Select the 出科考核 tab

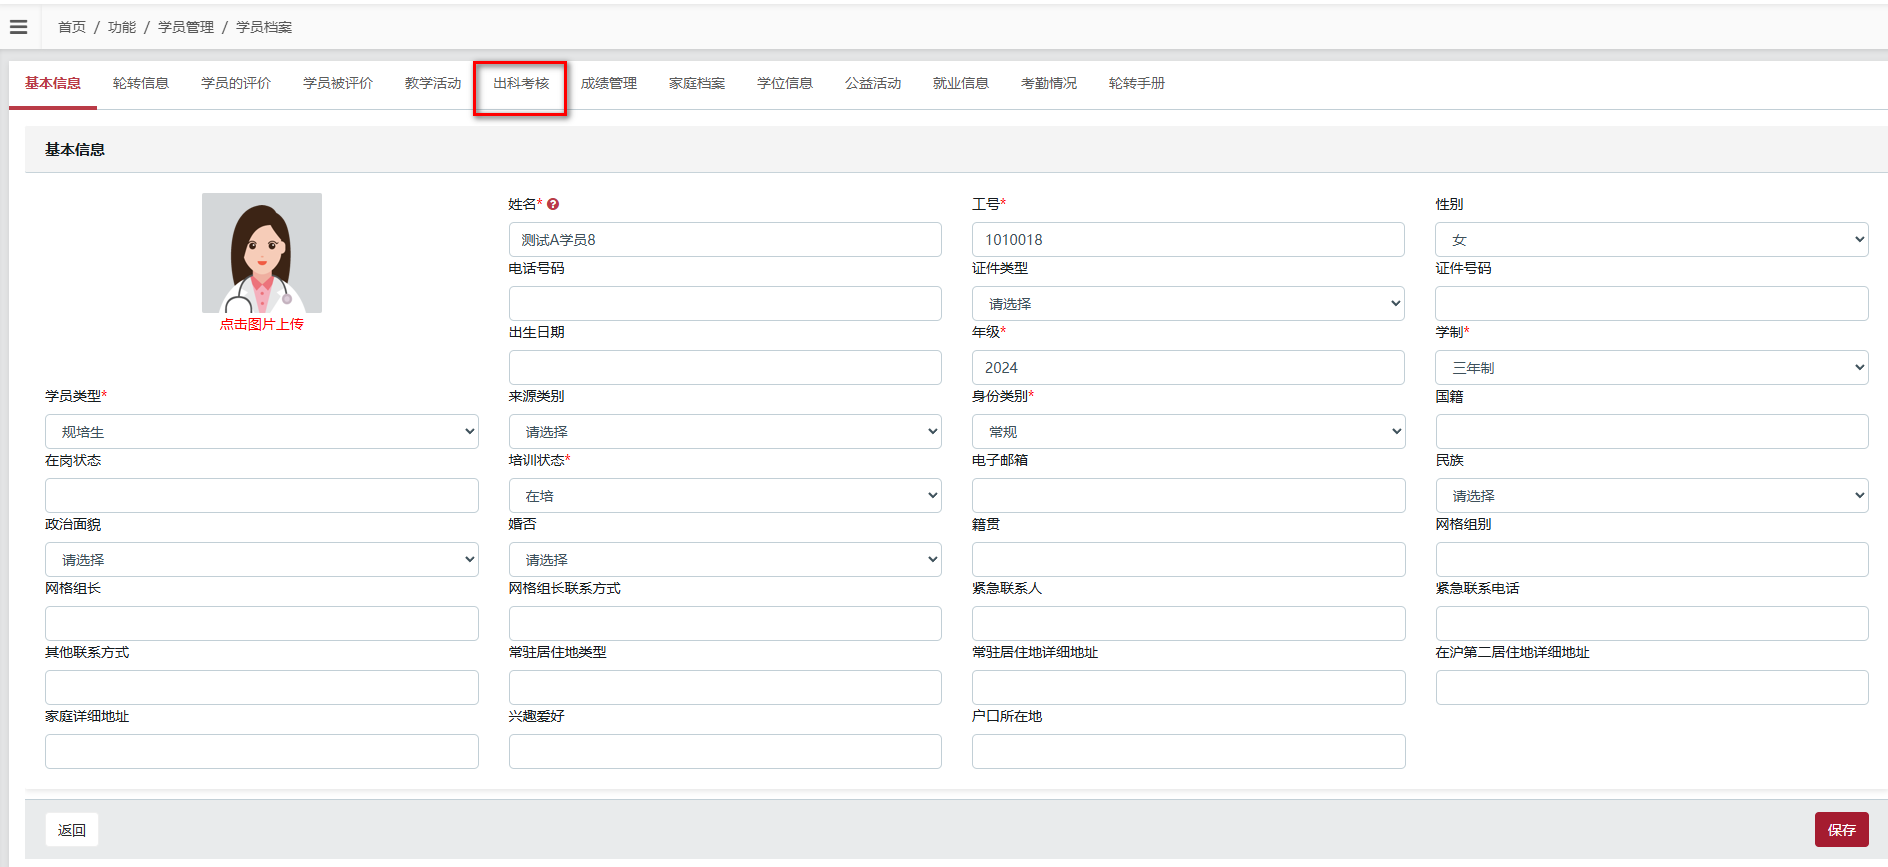(521, 83)
